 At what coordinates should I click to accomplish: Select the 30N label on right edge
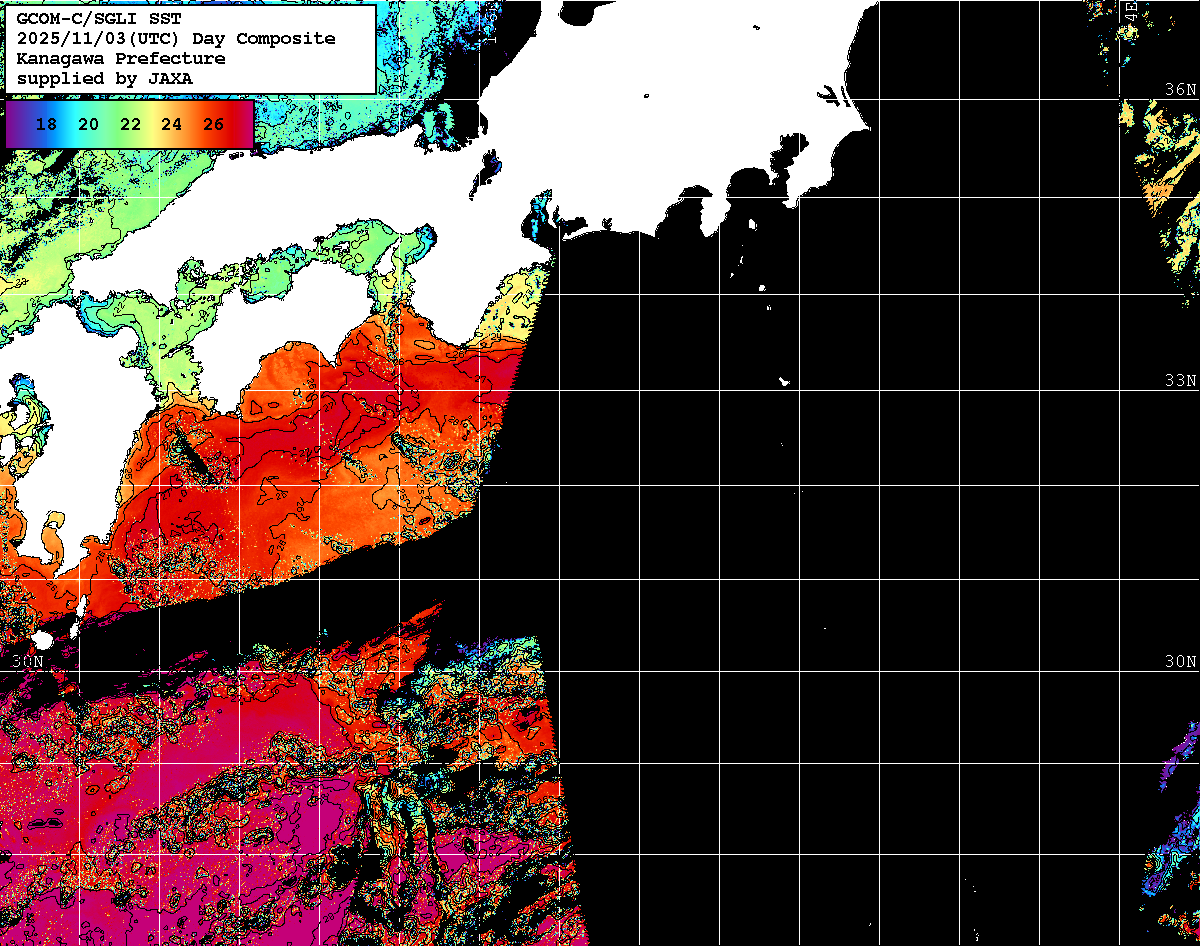(x=1180, y=662)
